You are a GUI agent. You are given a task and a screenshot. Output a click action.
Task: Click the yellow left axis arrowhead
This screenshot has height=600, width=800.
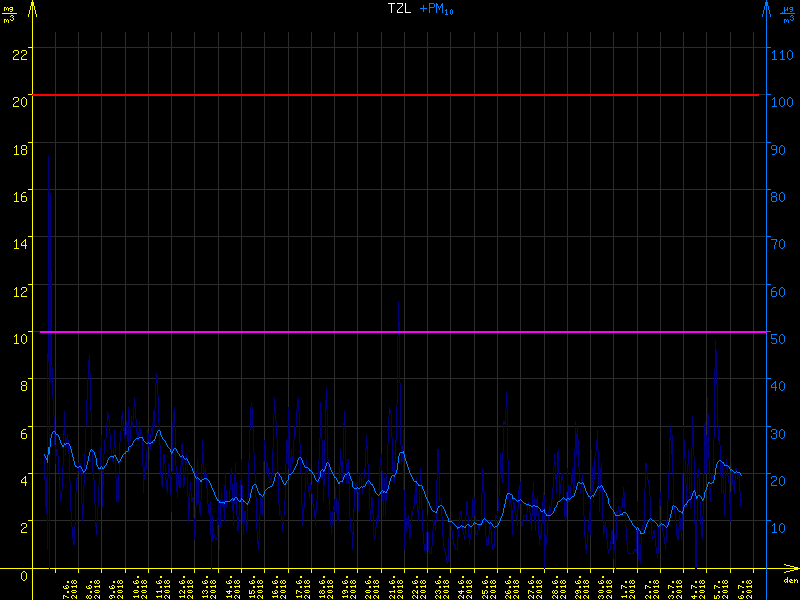(x=33, y=9)
